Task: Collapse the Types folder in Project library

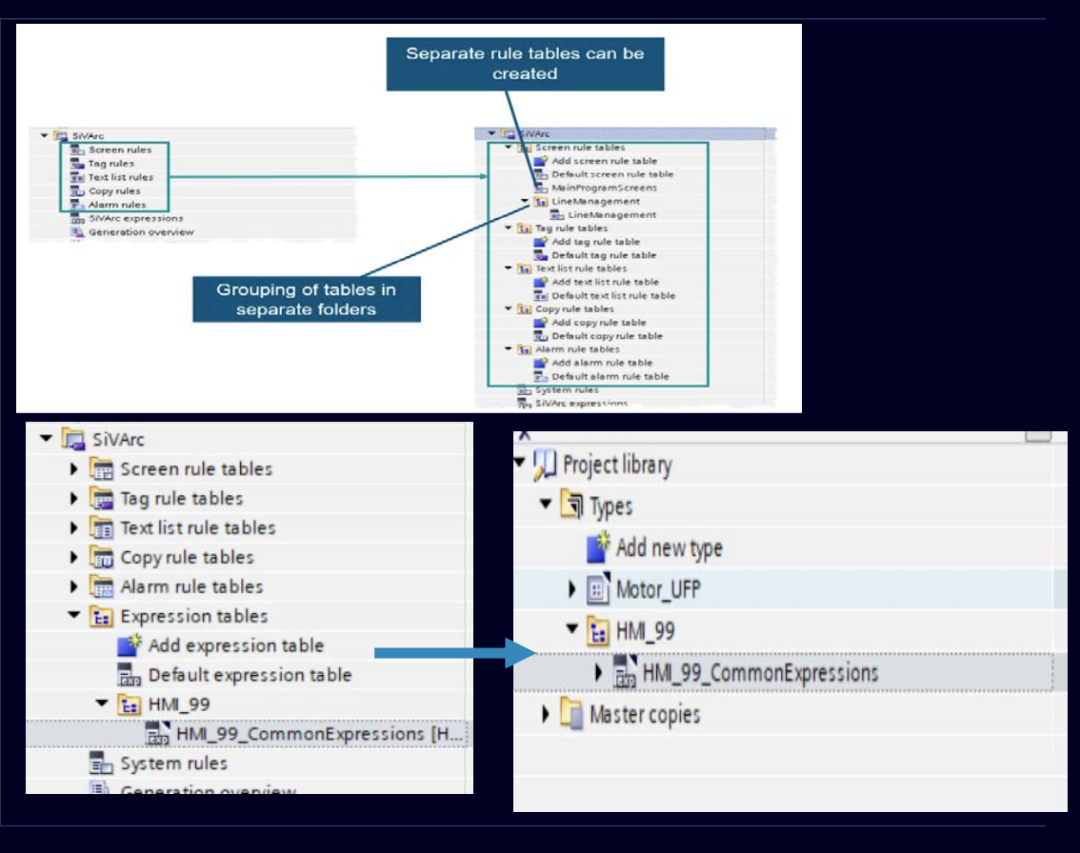Action: tap(545, 505)
